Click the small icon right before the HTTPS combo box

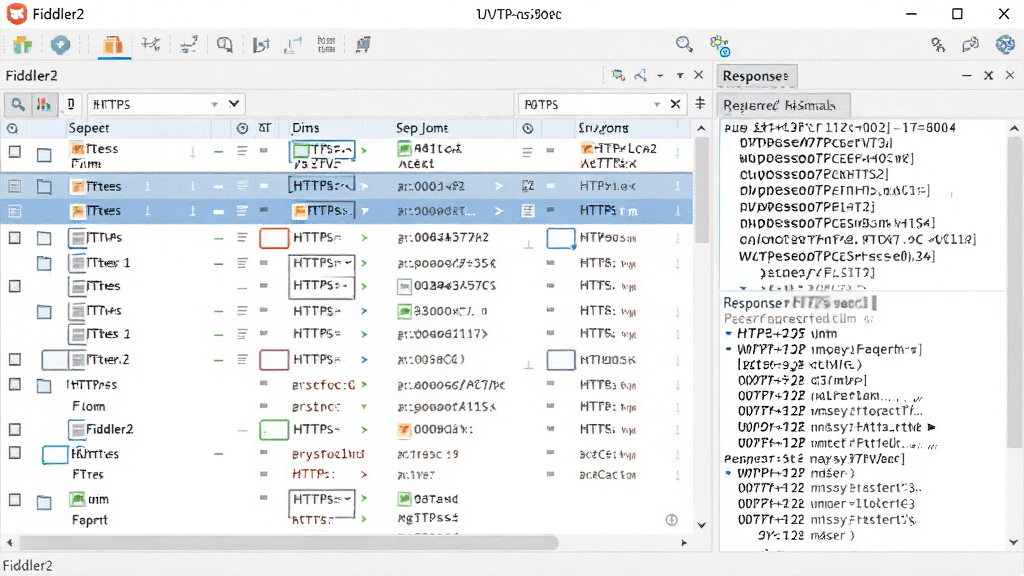tap(71, 103)
